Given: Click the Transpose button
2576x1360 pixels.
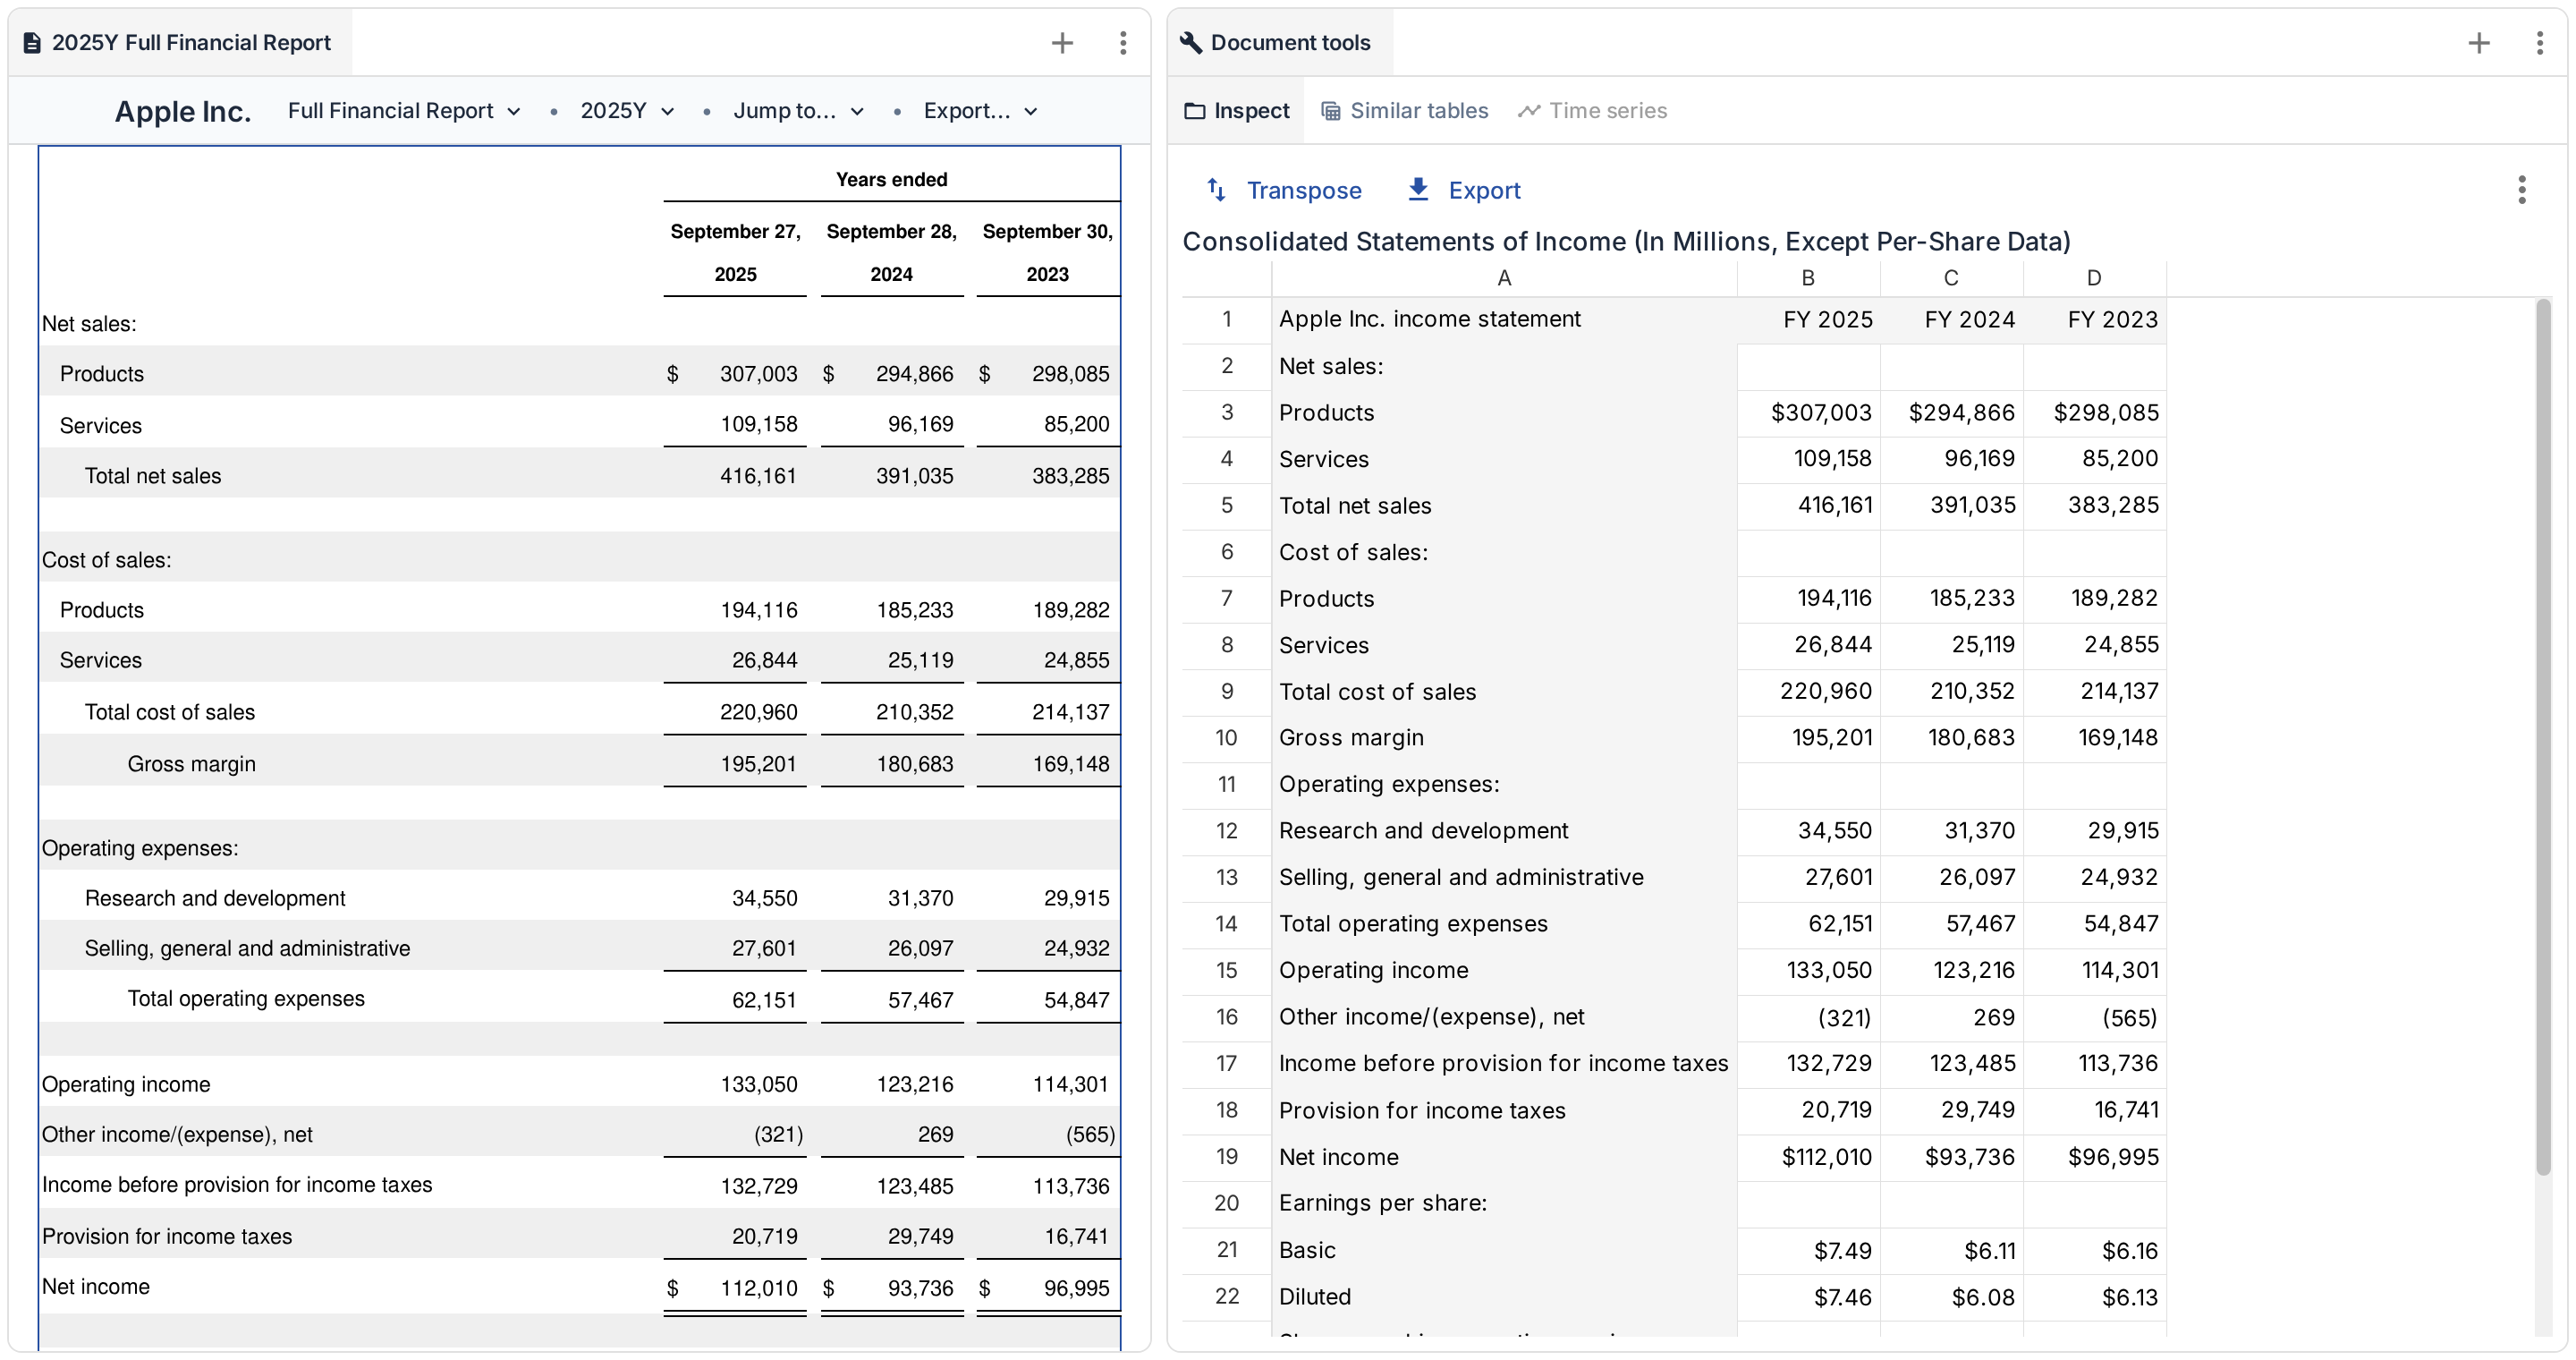Looking at the screenshot, I should point(1284,190).
